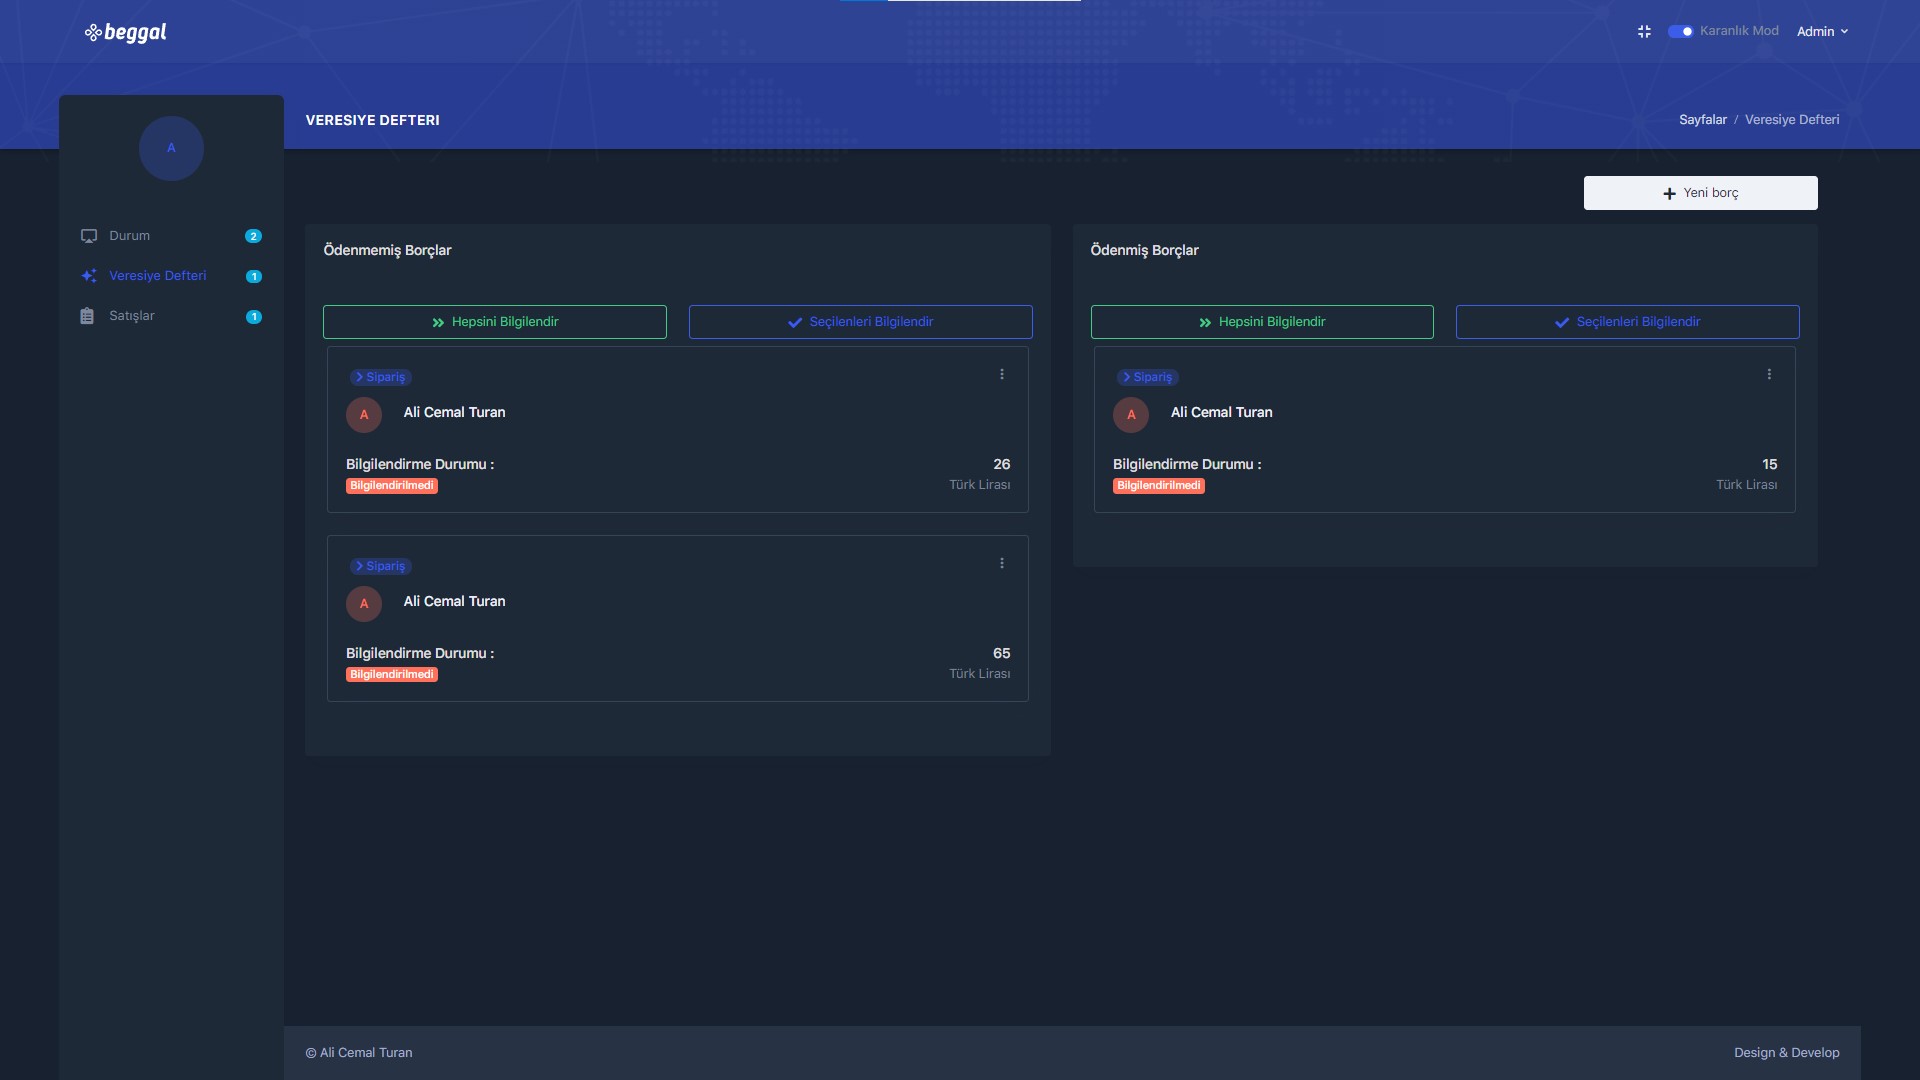
Task: Click the Ödenmiş Borçlar heading
Action: point(1144,250)
